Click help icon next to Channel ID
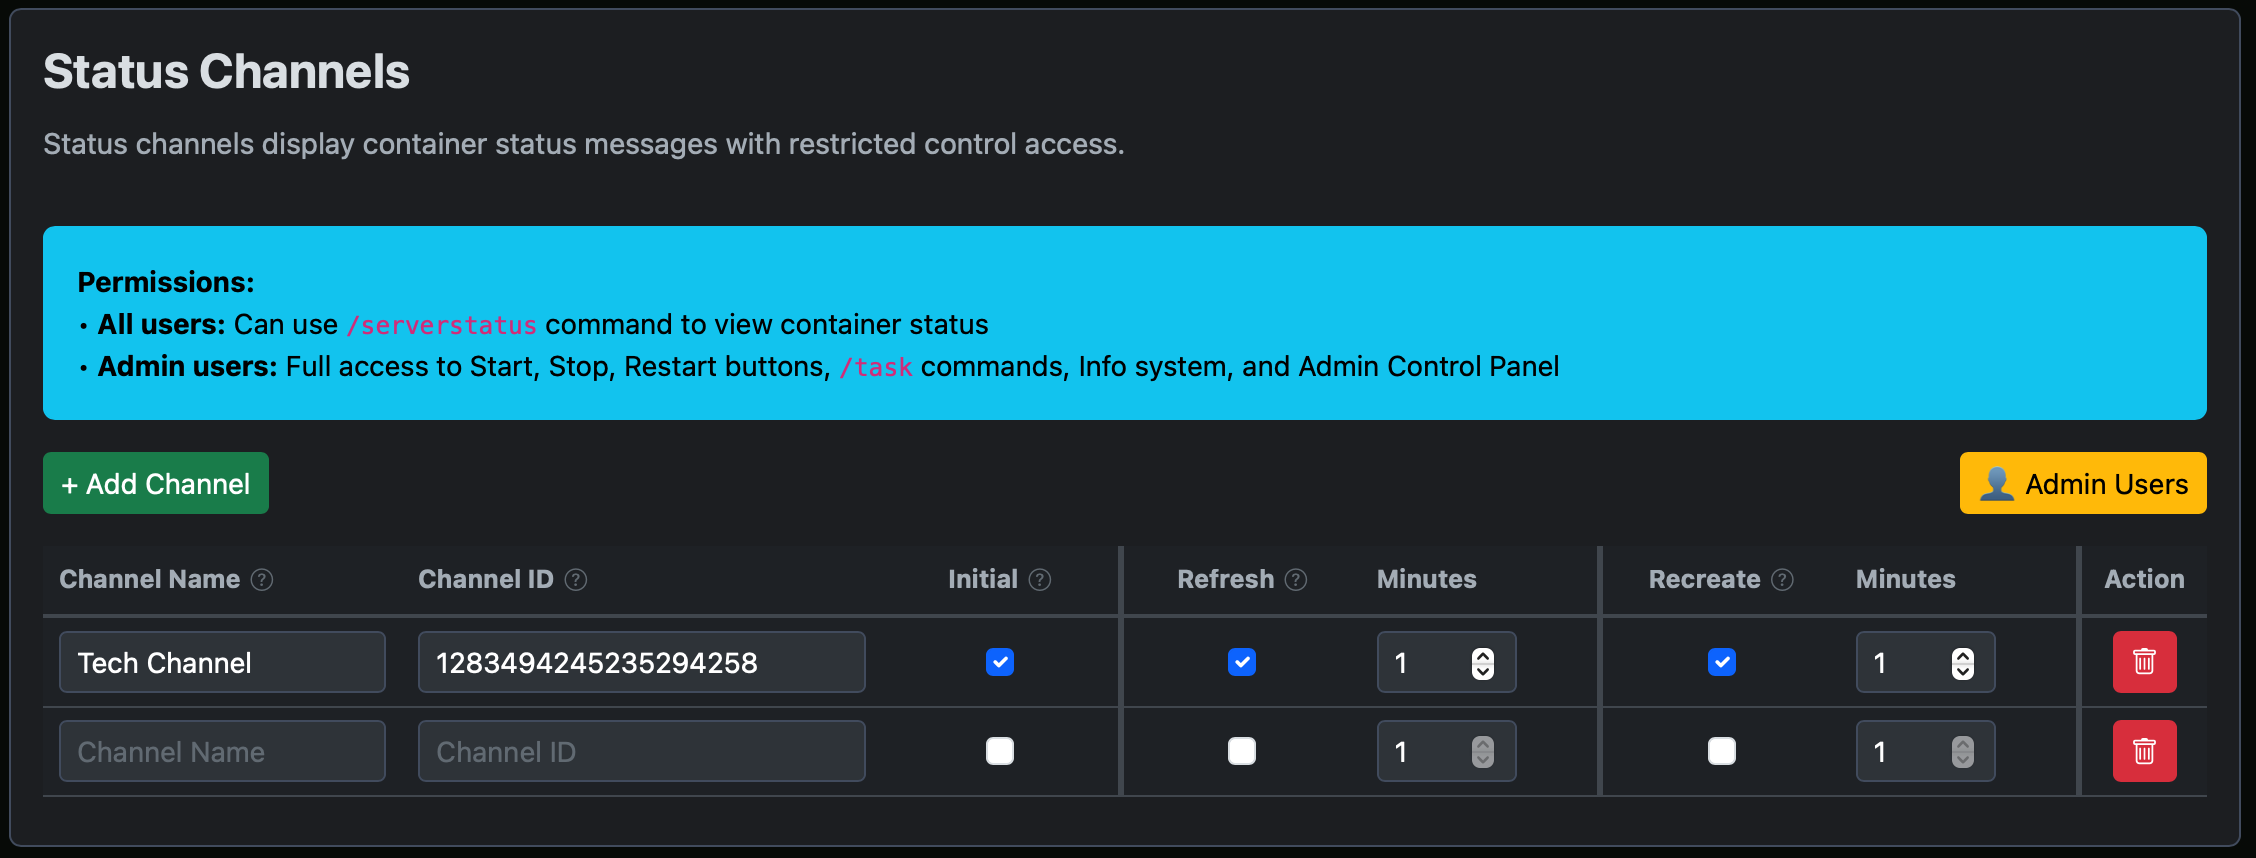This screenshot has height=858, width=2256. 576,580
